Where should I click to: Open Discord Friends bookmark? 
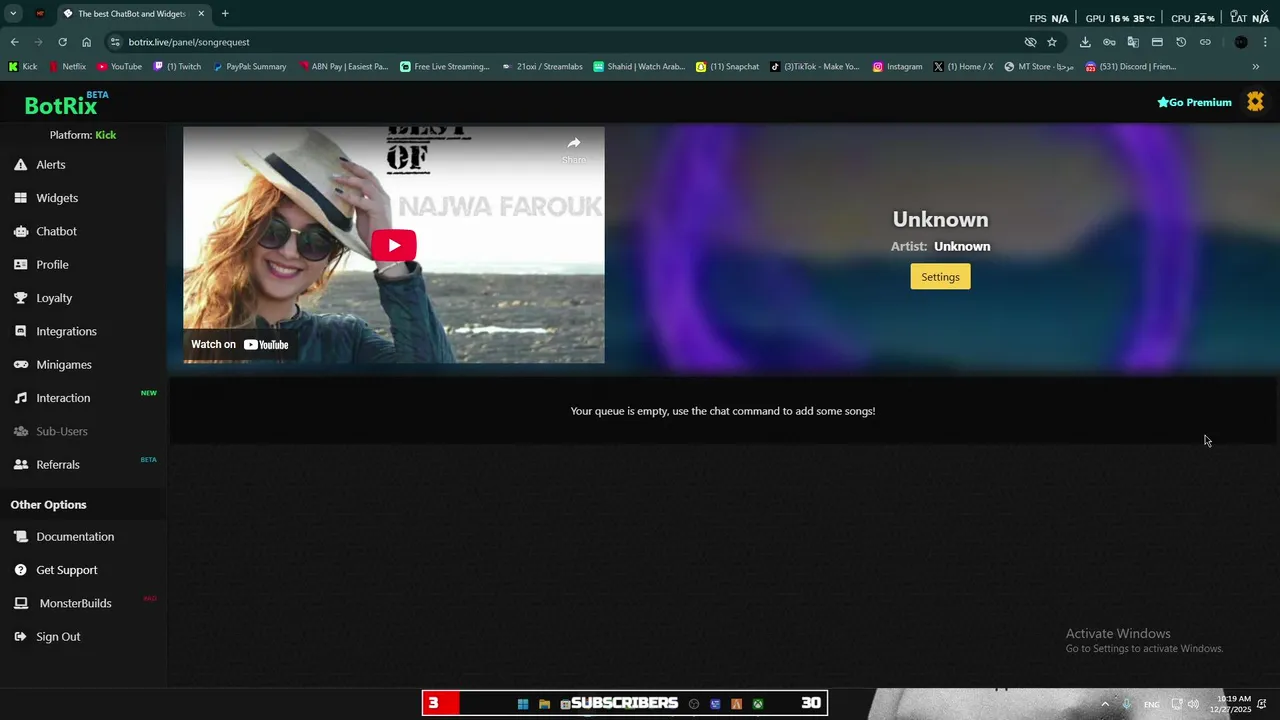[x=1131, y=67]
